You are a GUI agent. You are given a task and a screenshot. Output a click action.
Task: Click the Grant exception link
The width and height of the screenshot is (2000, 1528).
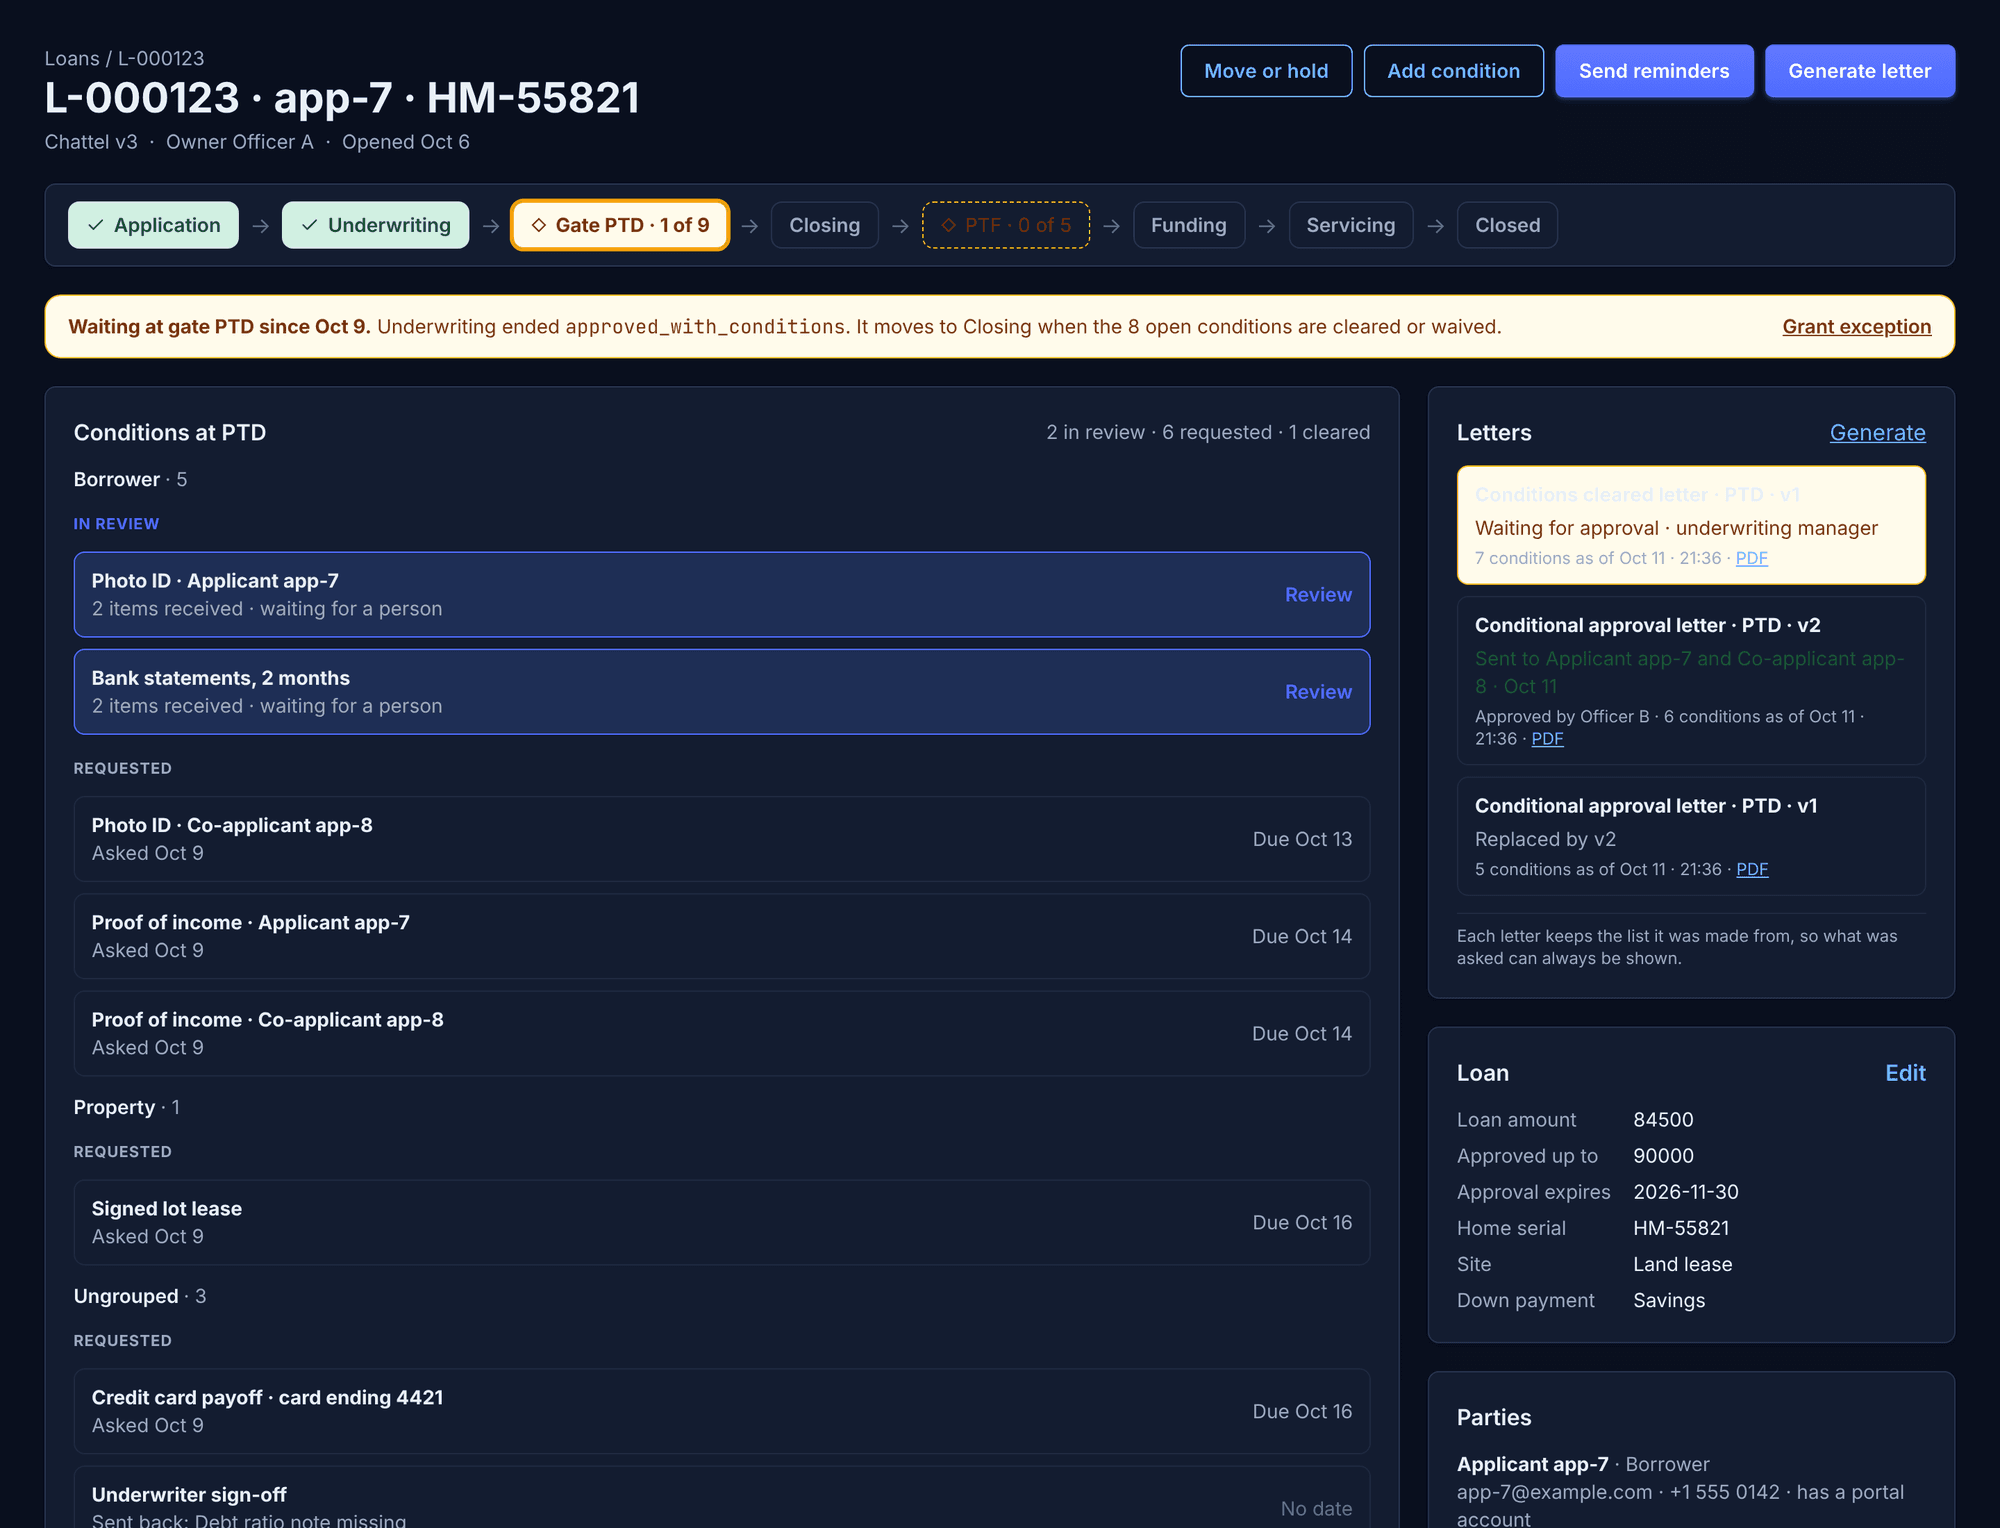point(1856,327)
